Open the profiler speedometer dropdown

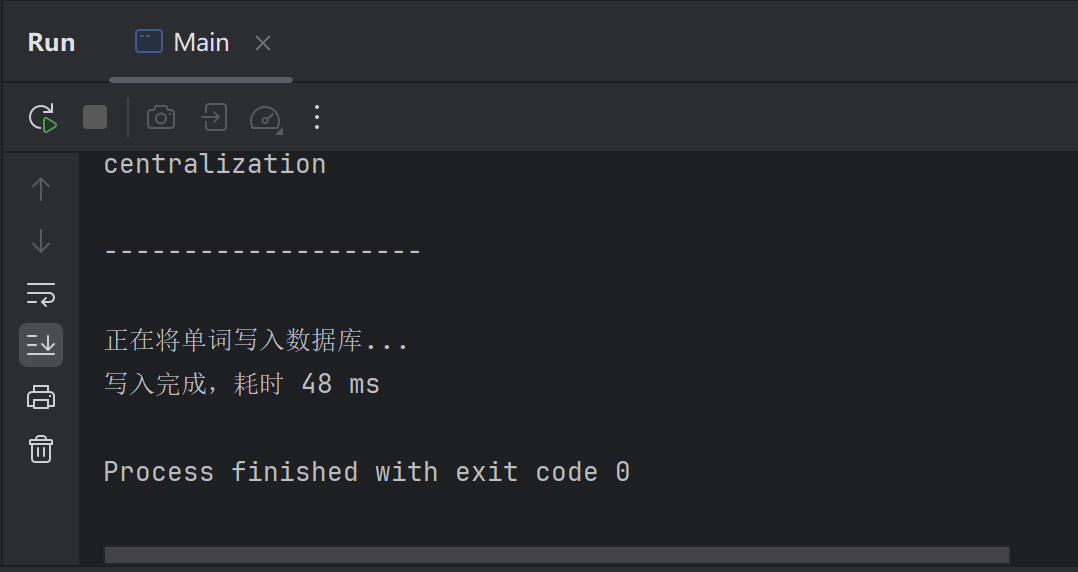click(x=265, y=118)
